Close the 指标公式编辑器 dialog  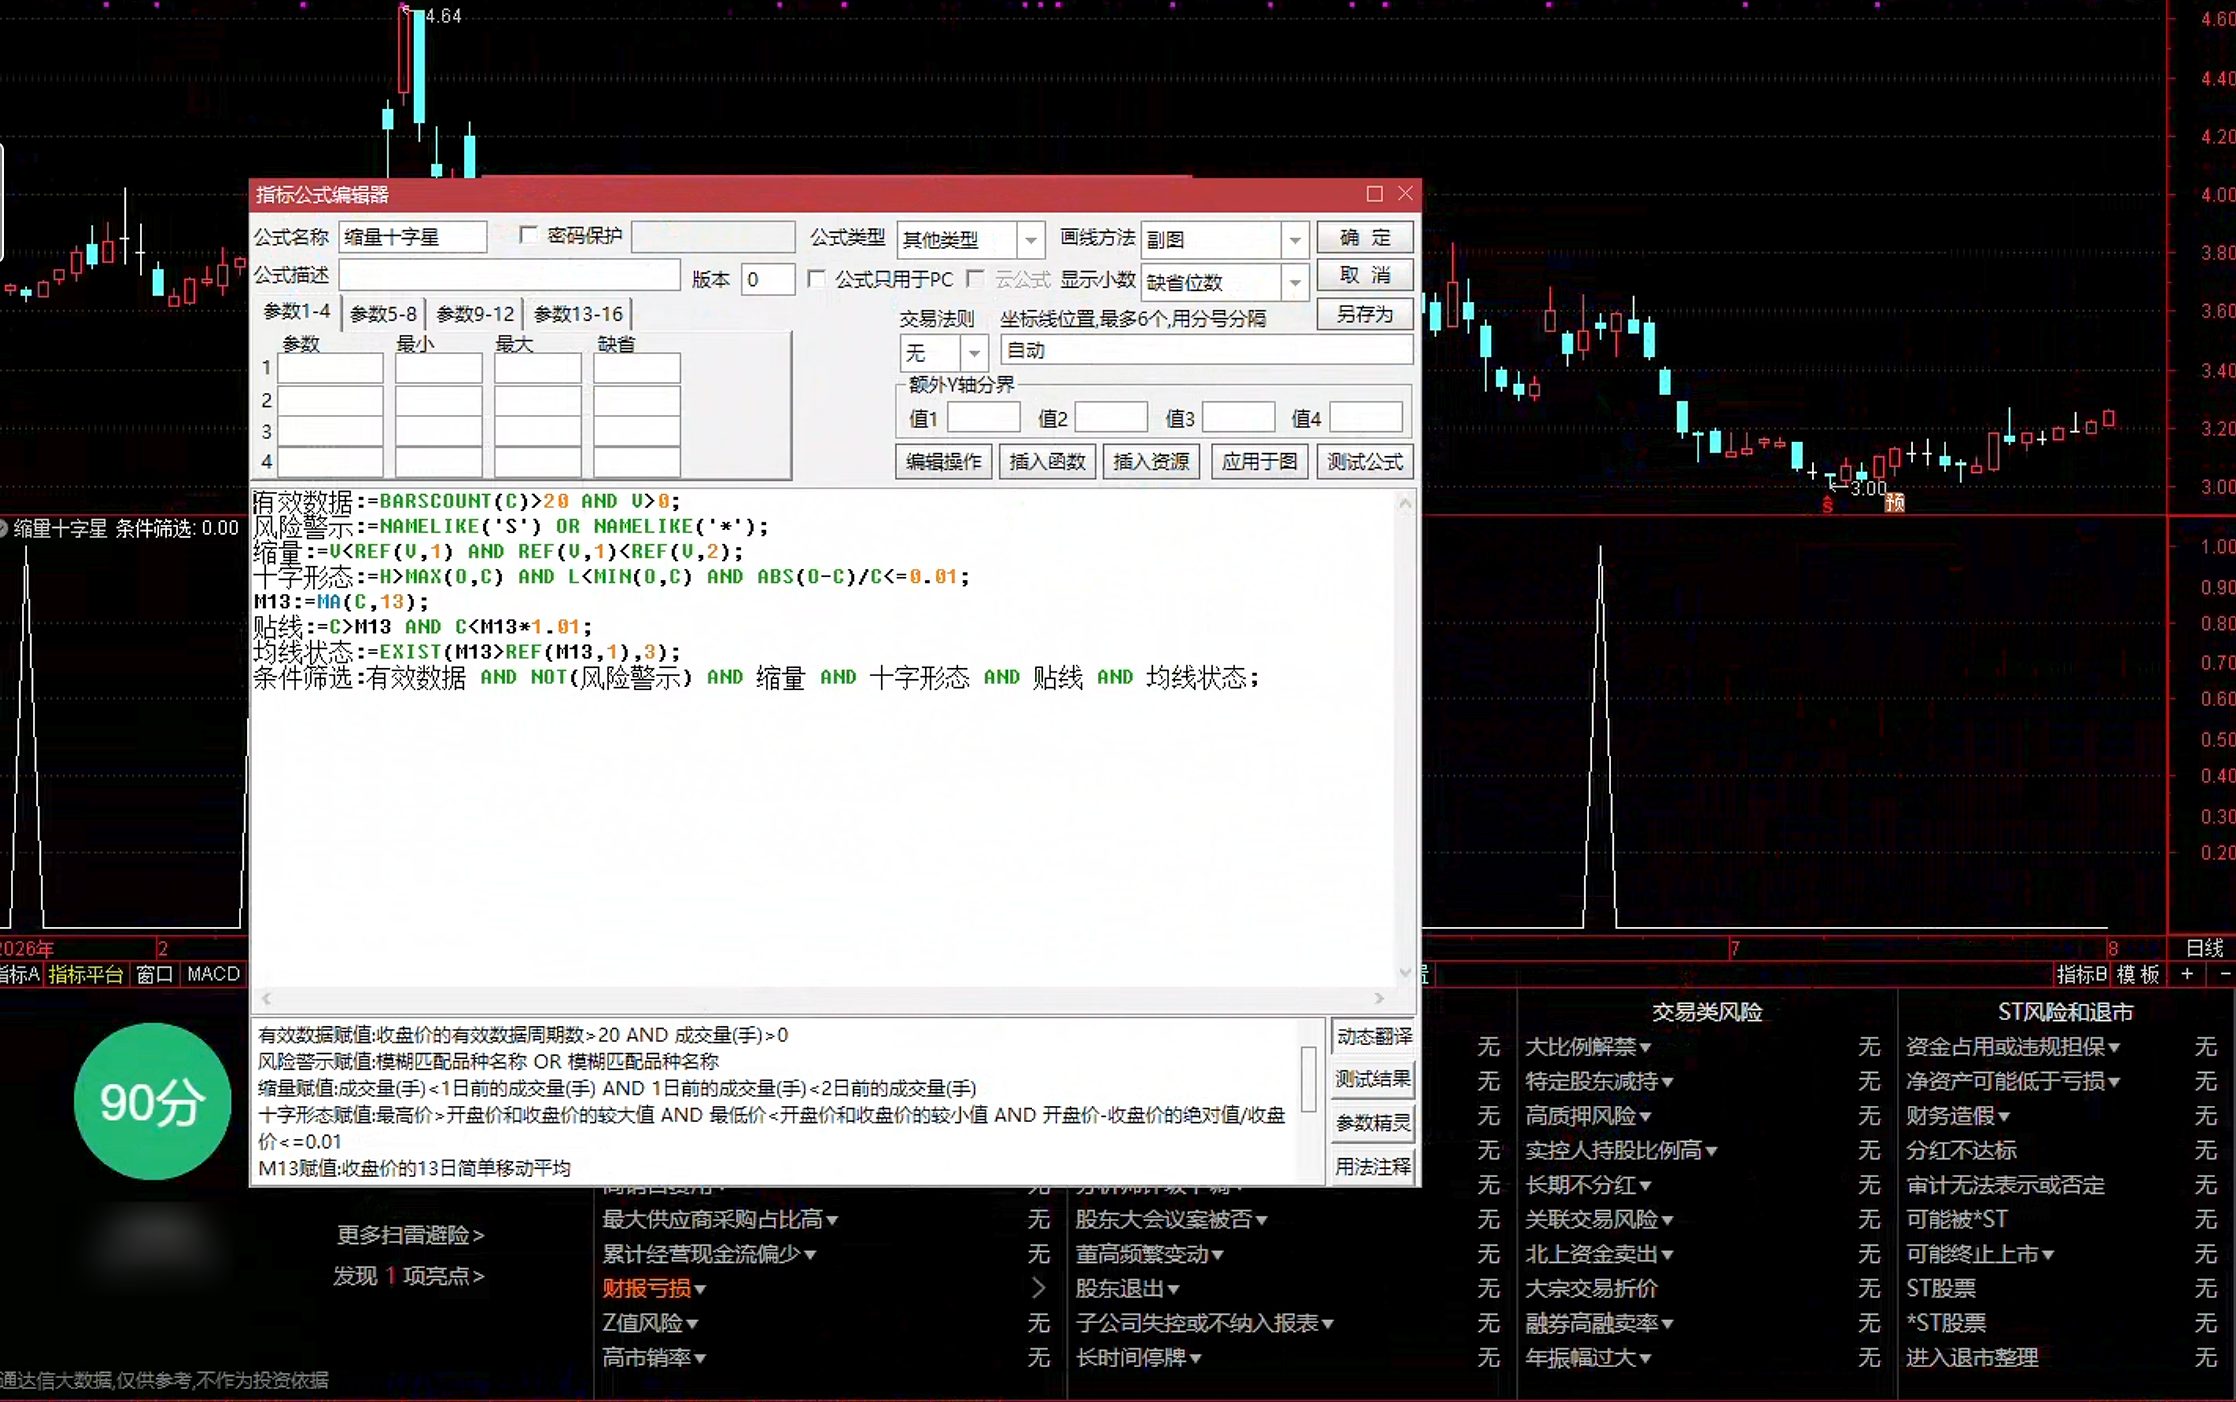[1405, 193]
